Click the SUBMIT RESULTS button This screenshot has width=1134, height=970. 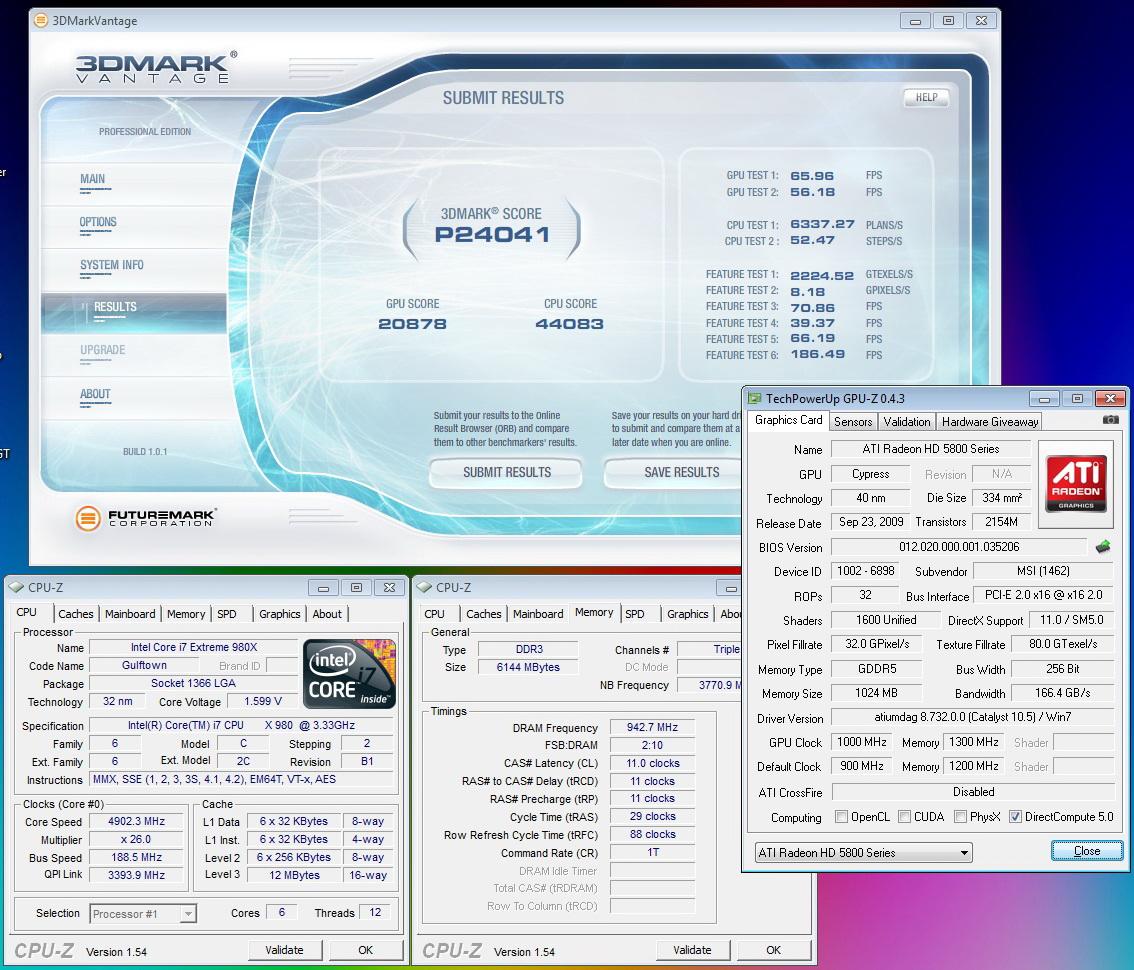[x=506, y=472]
